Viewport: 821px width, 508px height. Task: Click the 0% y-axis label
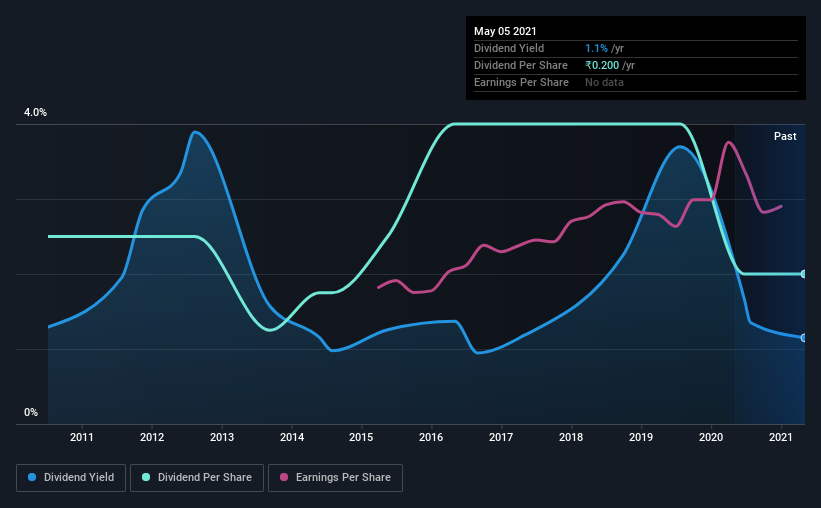tap(31, 413)
